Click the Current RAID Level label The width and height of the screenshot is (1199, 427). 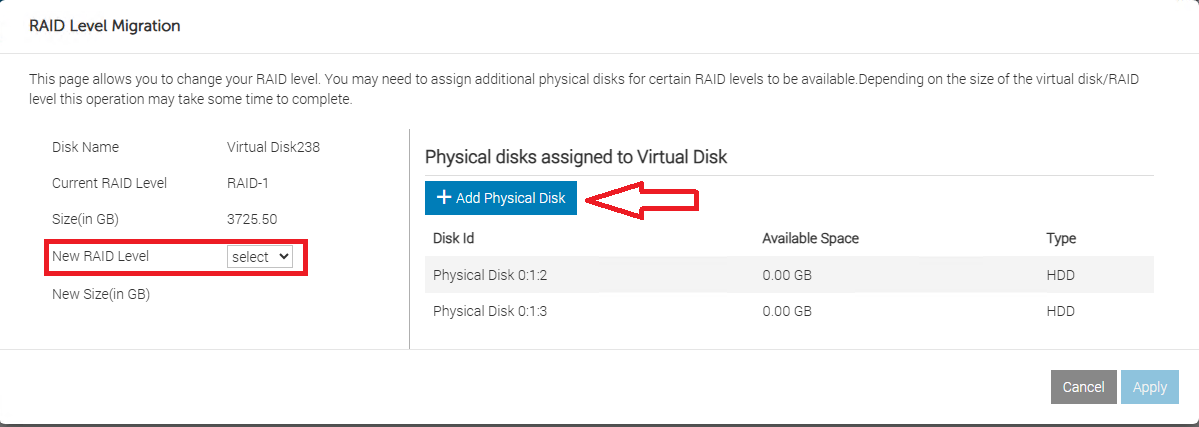tap(109, 183)
